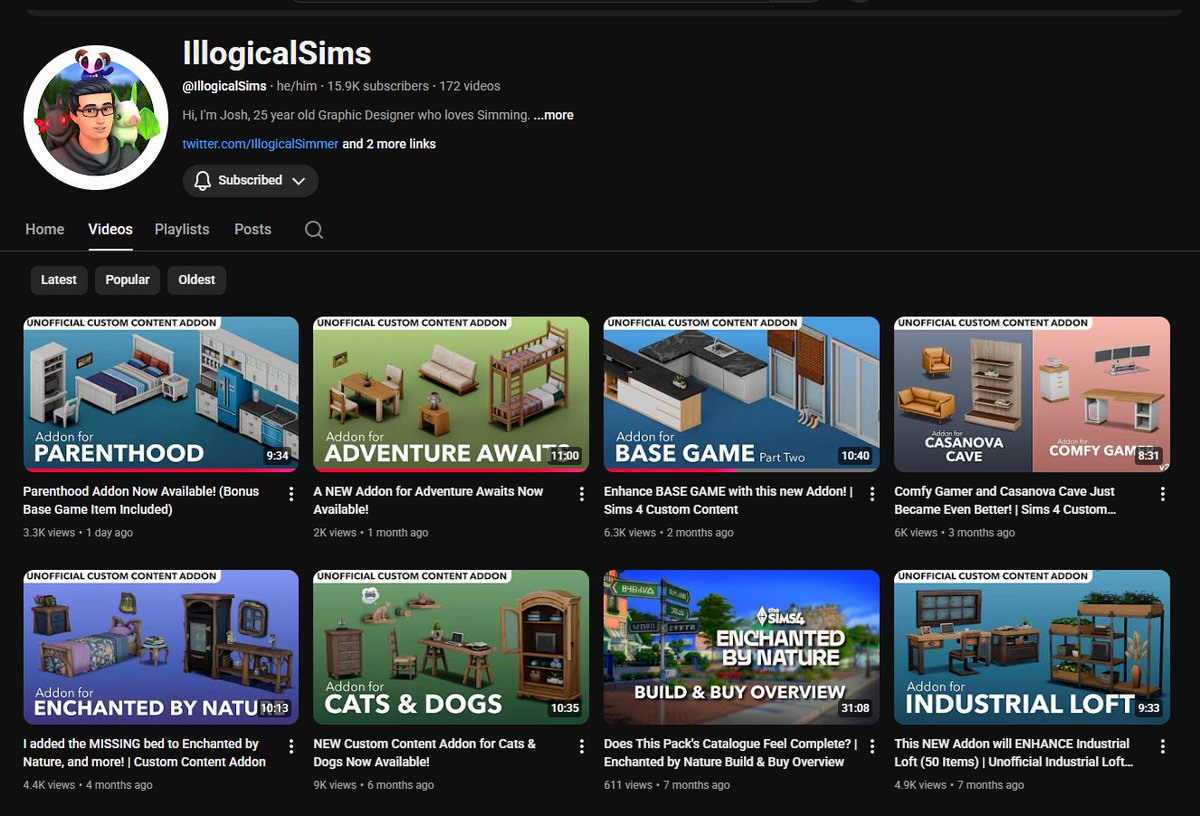The image size is (1200, 816).
Task: Open options menu for Parenthood Addon video
Action: coord(291,494)
